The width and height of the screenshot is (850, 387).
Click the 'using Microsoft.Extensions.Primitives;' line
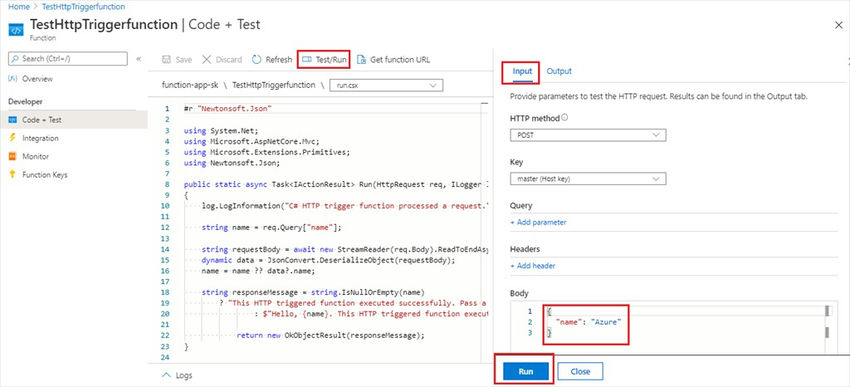tap(267, 151)
